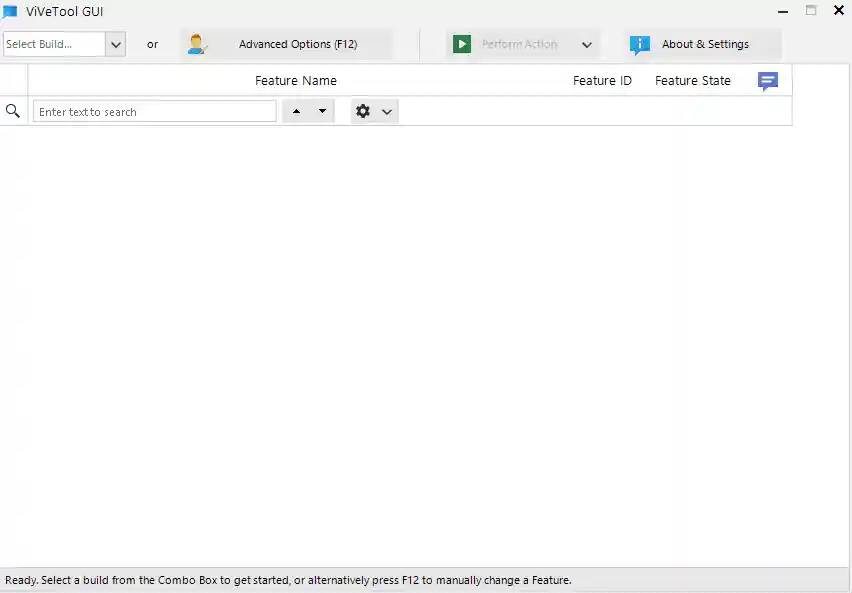
Task: Sort by the Feature State column header
Action: coord(692,80)
